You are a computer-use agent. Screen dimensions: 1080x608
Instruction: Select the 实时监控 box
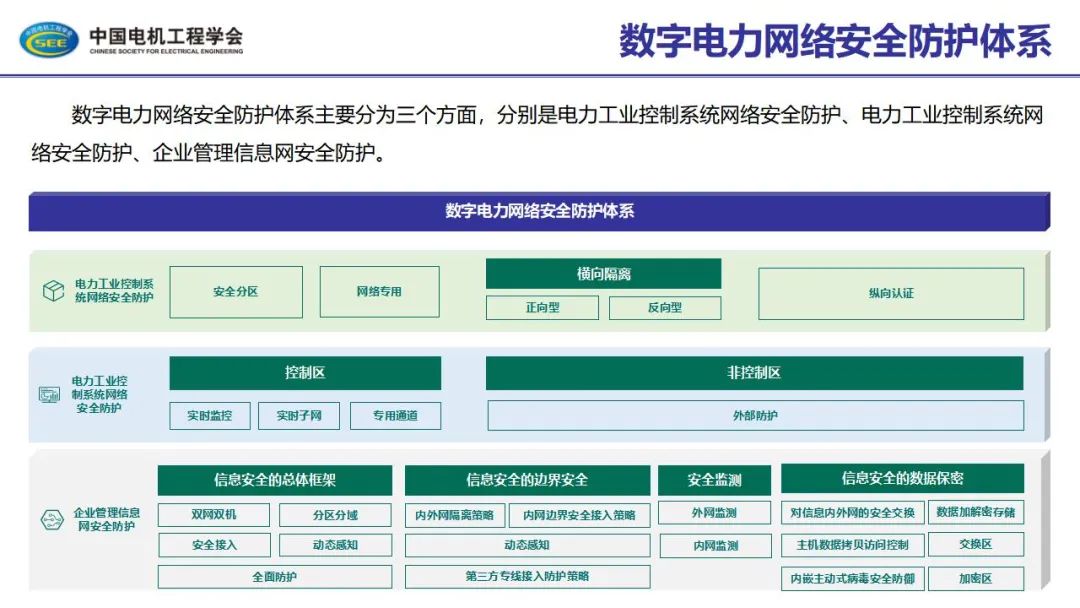coord(210,416)
